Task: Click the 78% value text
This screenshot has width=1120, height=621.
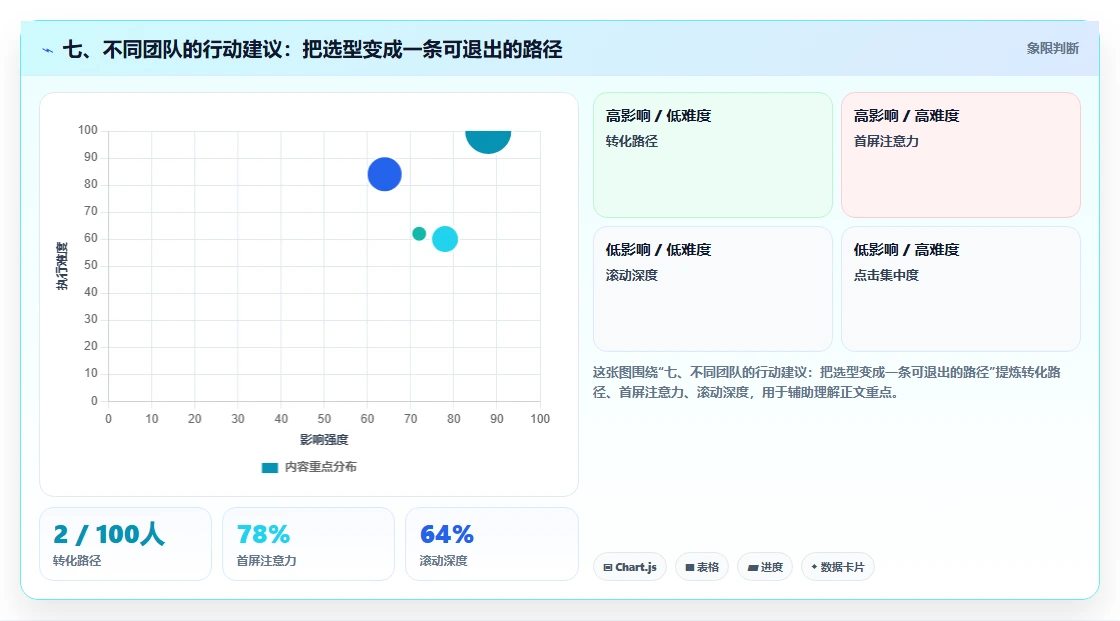Action: [x=263, y=534]
